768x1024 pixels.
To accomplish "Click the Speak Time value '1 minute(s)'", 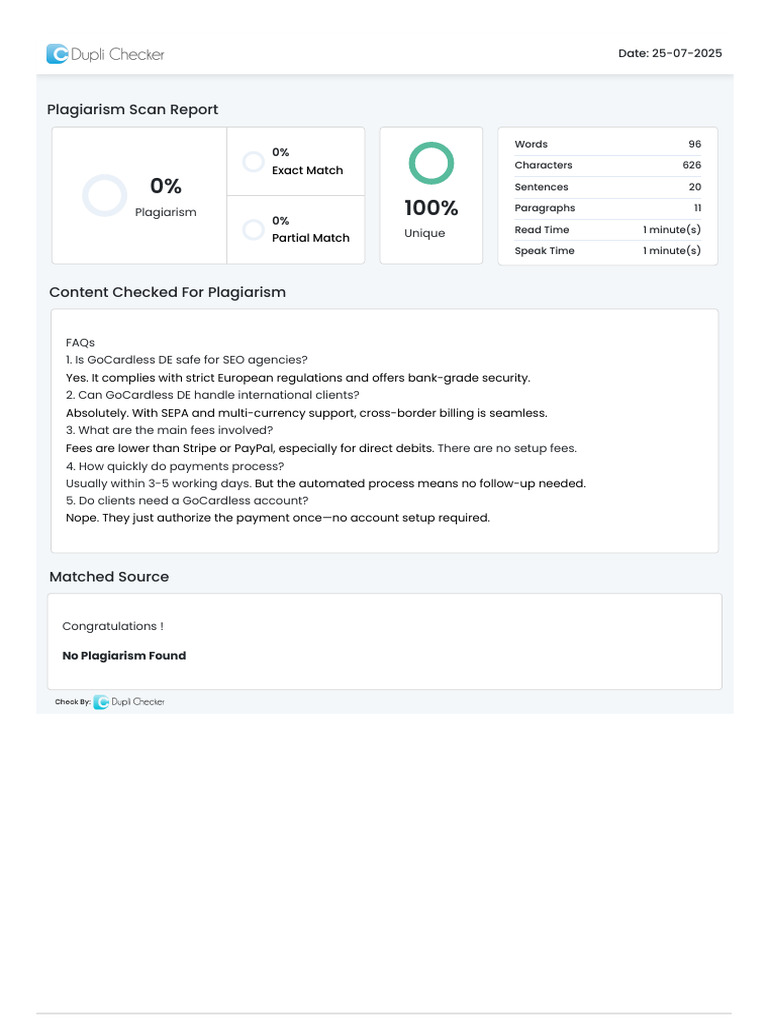I will [x=672, y=250].
